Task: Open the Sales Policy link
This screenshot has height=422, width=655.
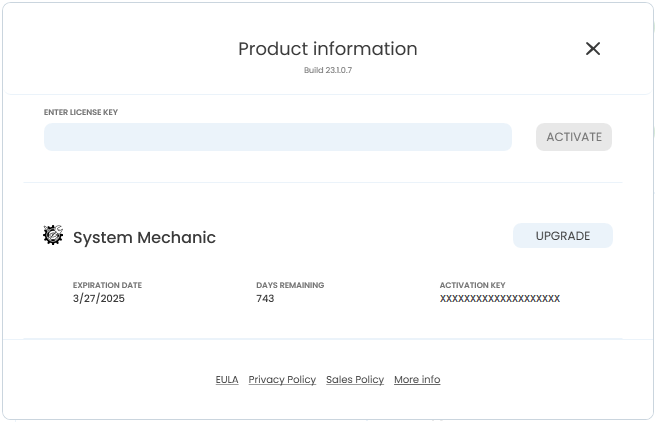Action: pyautogui.click(x=355, y=379)
